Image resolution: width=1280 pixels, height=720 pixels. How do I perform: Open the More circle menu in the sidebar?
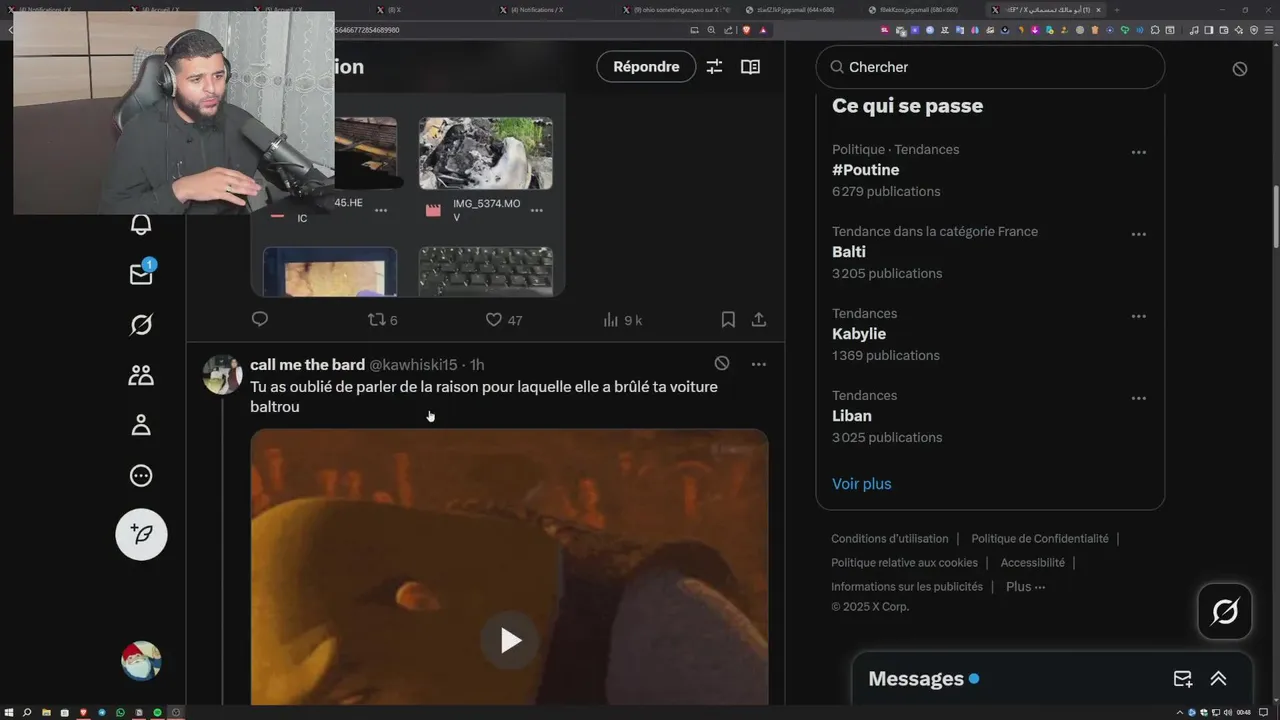tap(141, 476)
